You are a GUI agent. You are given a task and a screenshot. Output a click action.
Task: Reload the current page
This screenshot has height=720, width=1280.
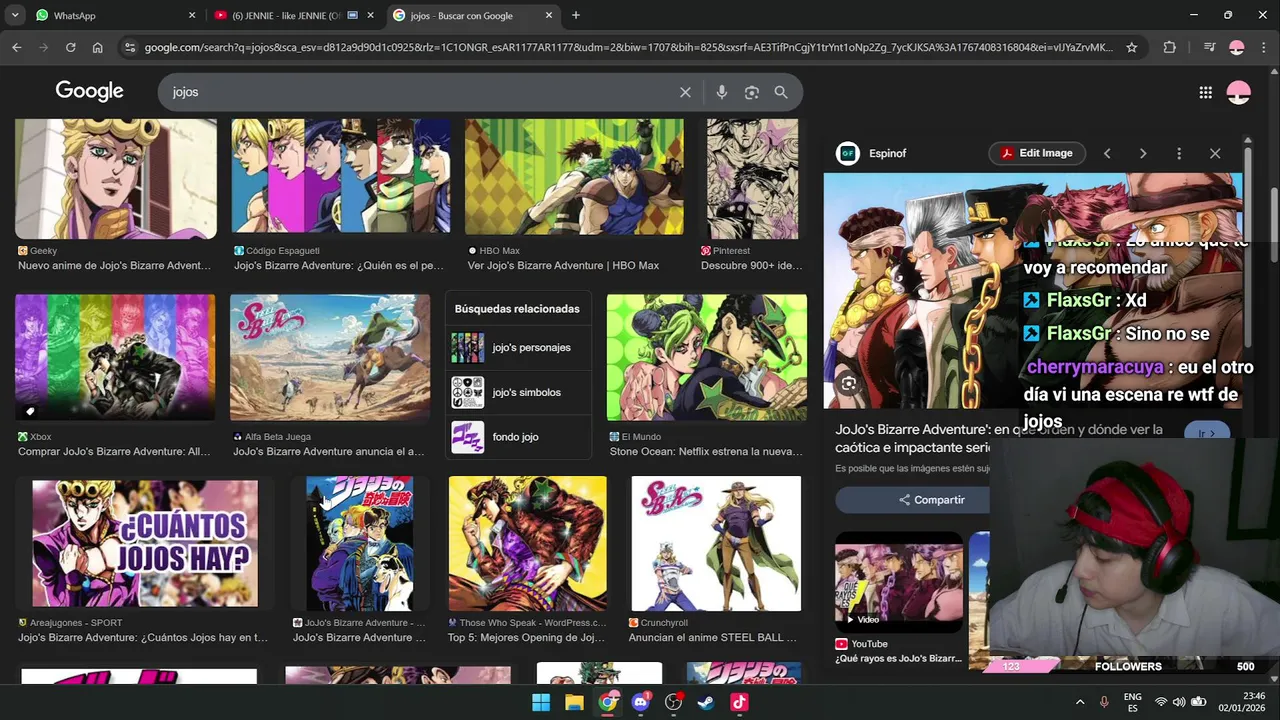70,47
